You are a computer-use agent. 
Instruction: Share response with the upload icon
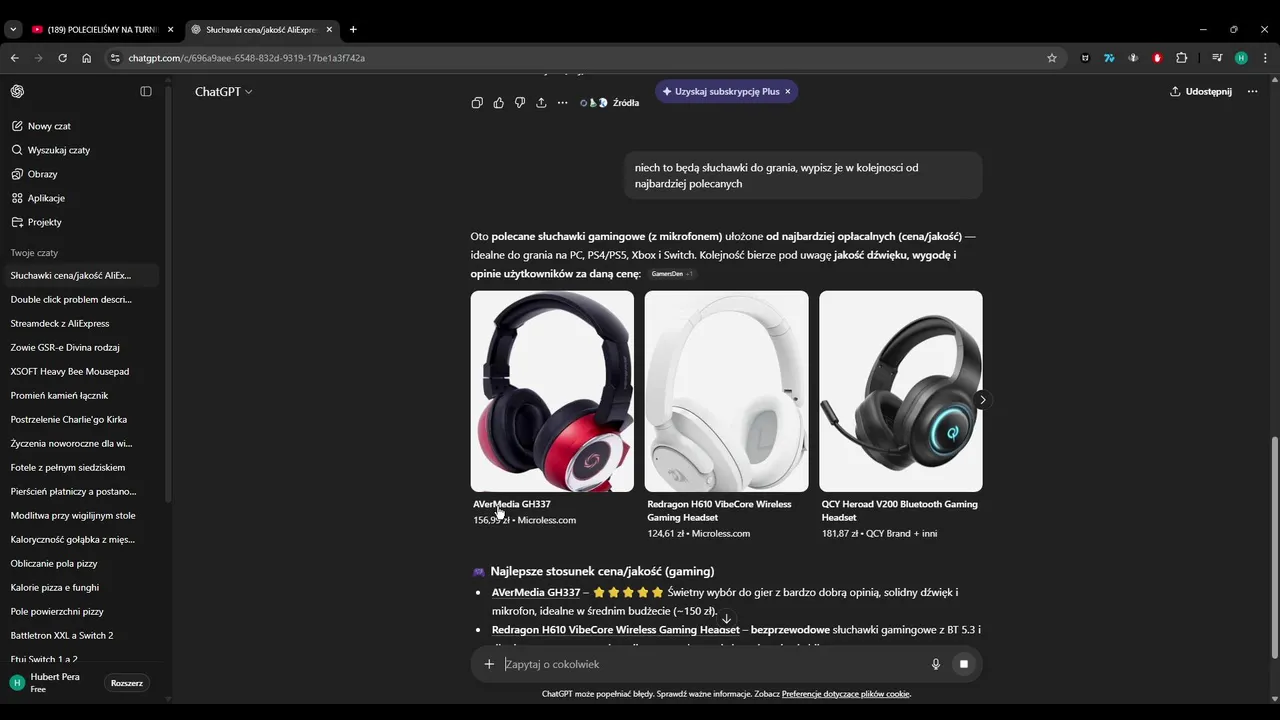click(541, 103)
